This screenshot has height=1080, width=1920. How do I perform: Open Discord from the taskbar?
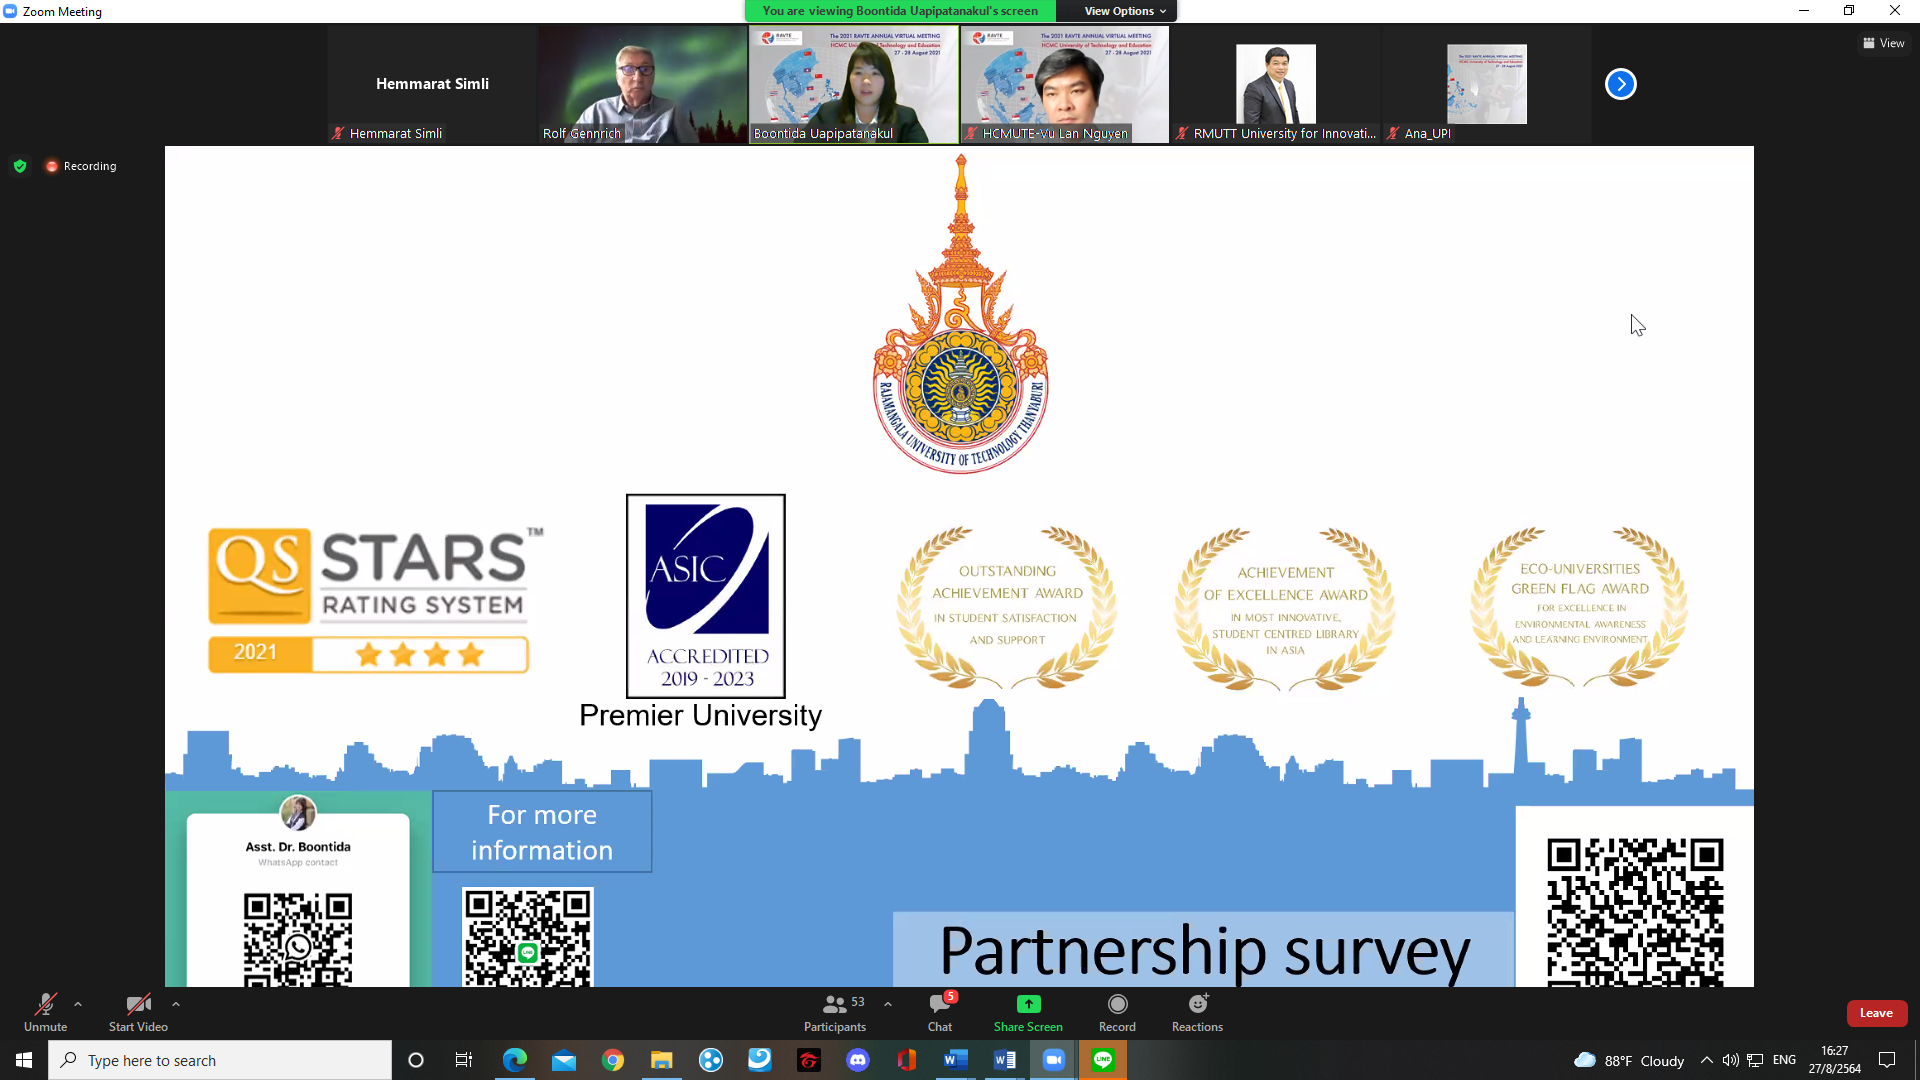point(858,1060)
